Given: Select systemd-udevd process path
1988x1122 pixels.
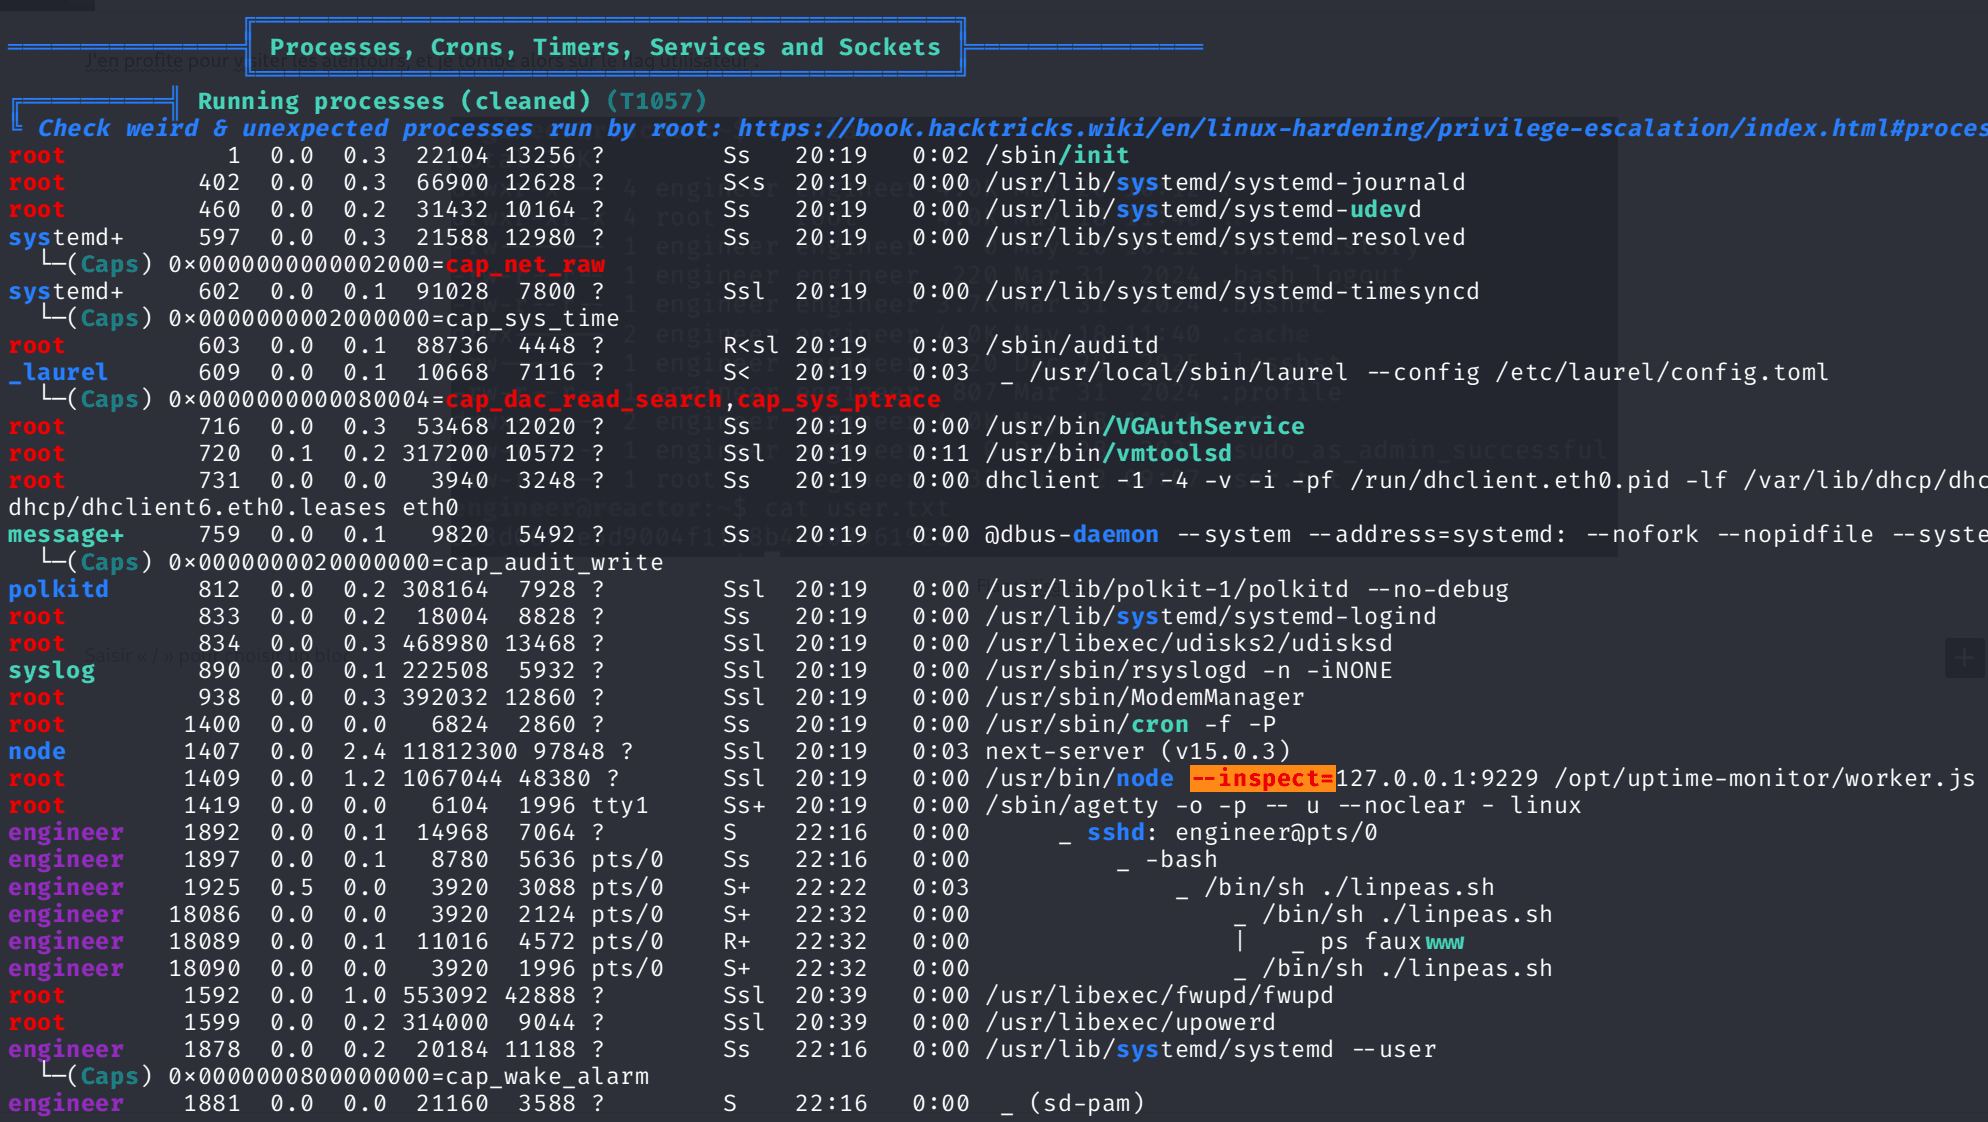Looking at the screenshot, I should pos(1203,209).
